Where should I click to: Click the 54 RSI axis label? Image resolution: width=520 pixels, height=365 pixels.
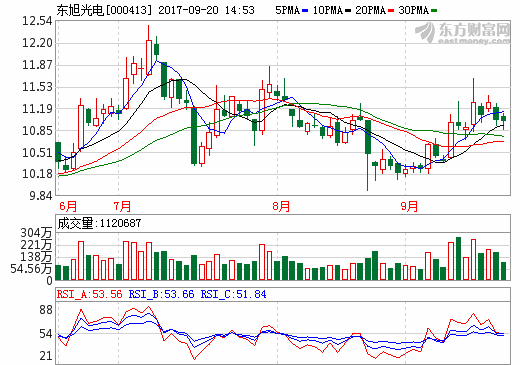tap(46, 334)
